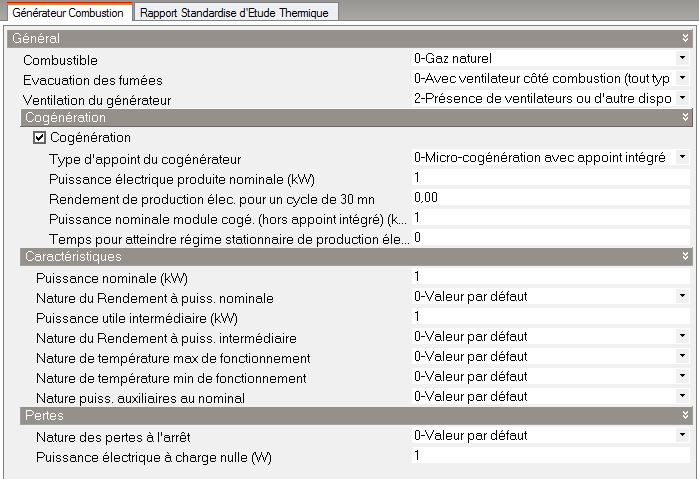Image resolution: width=699 pixels, height=479 pixels.
Task: Collapse the Cogénération section chevron
Action: (x=684, y=118)
